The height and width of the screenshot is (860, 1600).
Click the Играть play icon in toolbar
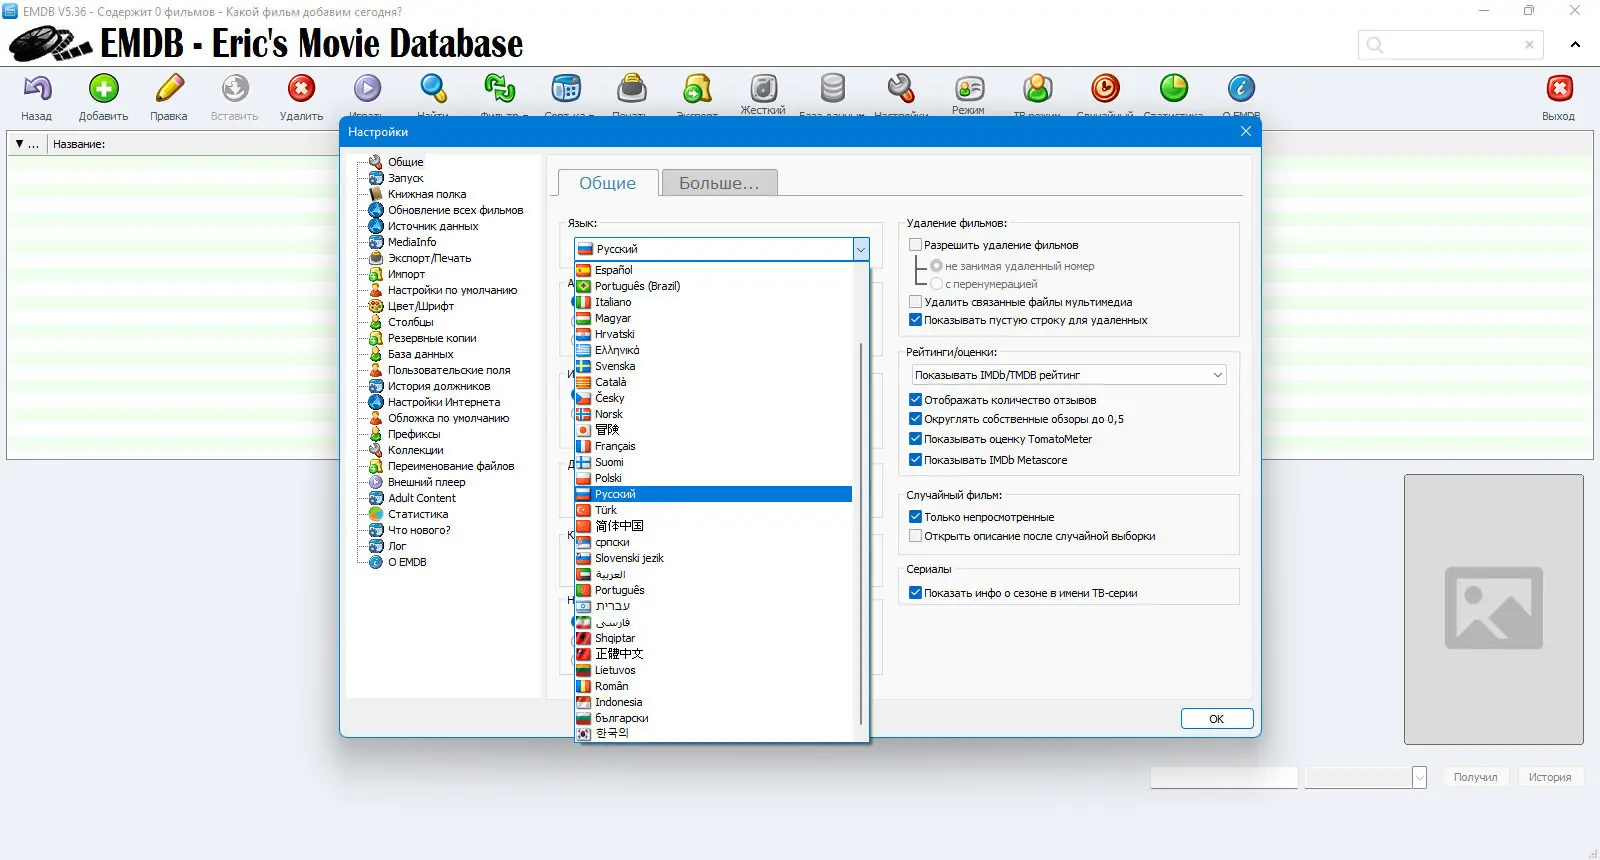click(367, 89)
